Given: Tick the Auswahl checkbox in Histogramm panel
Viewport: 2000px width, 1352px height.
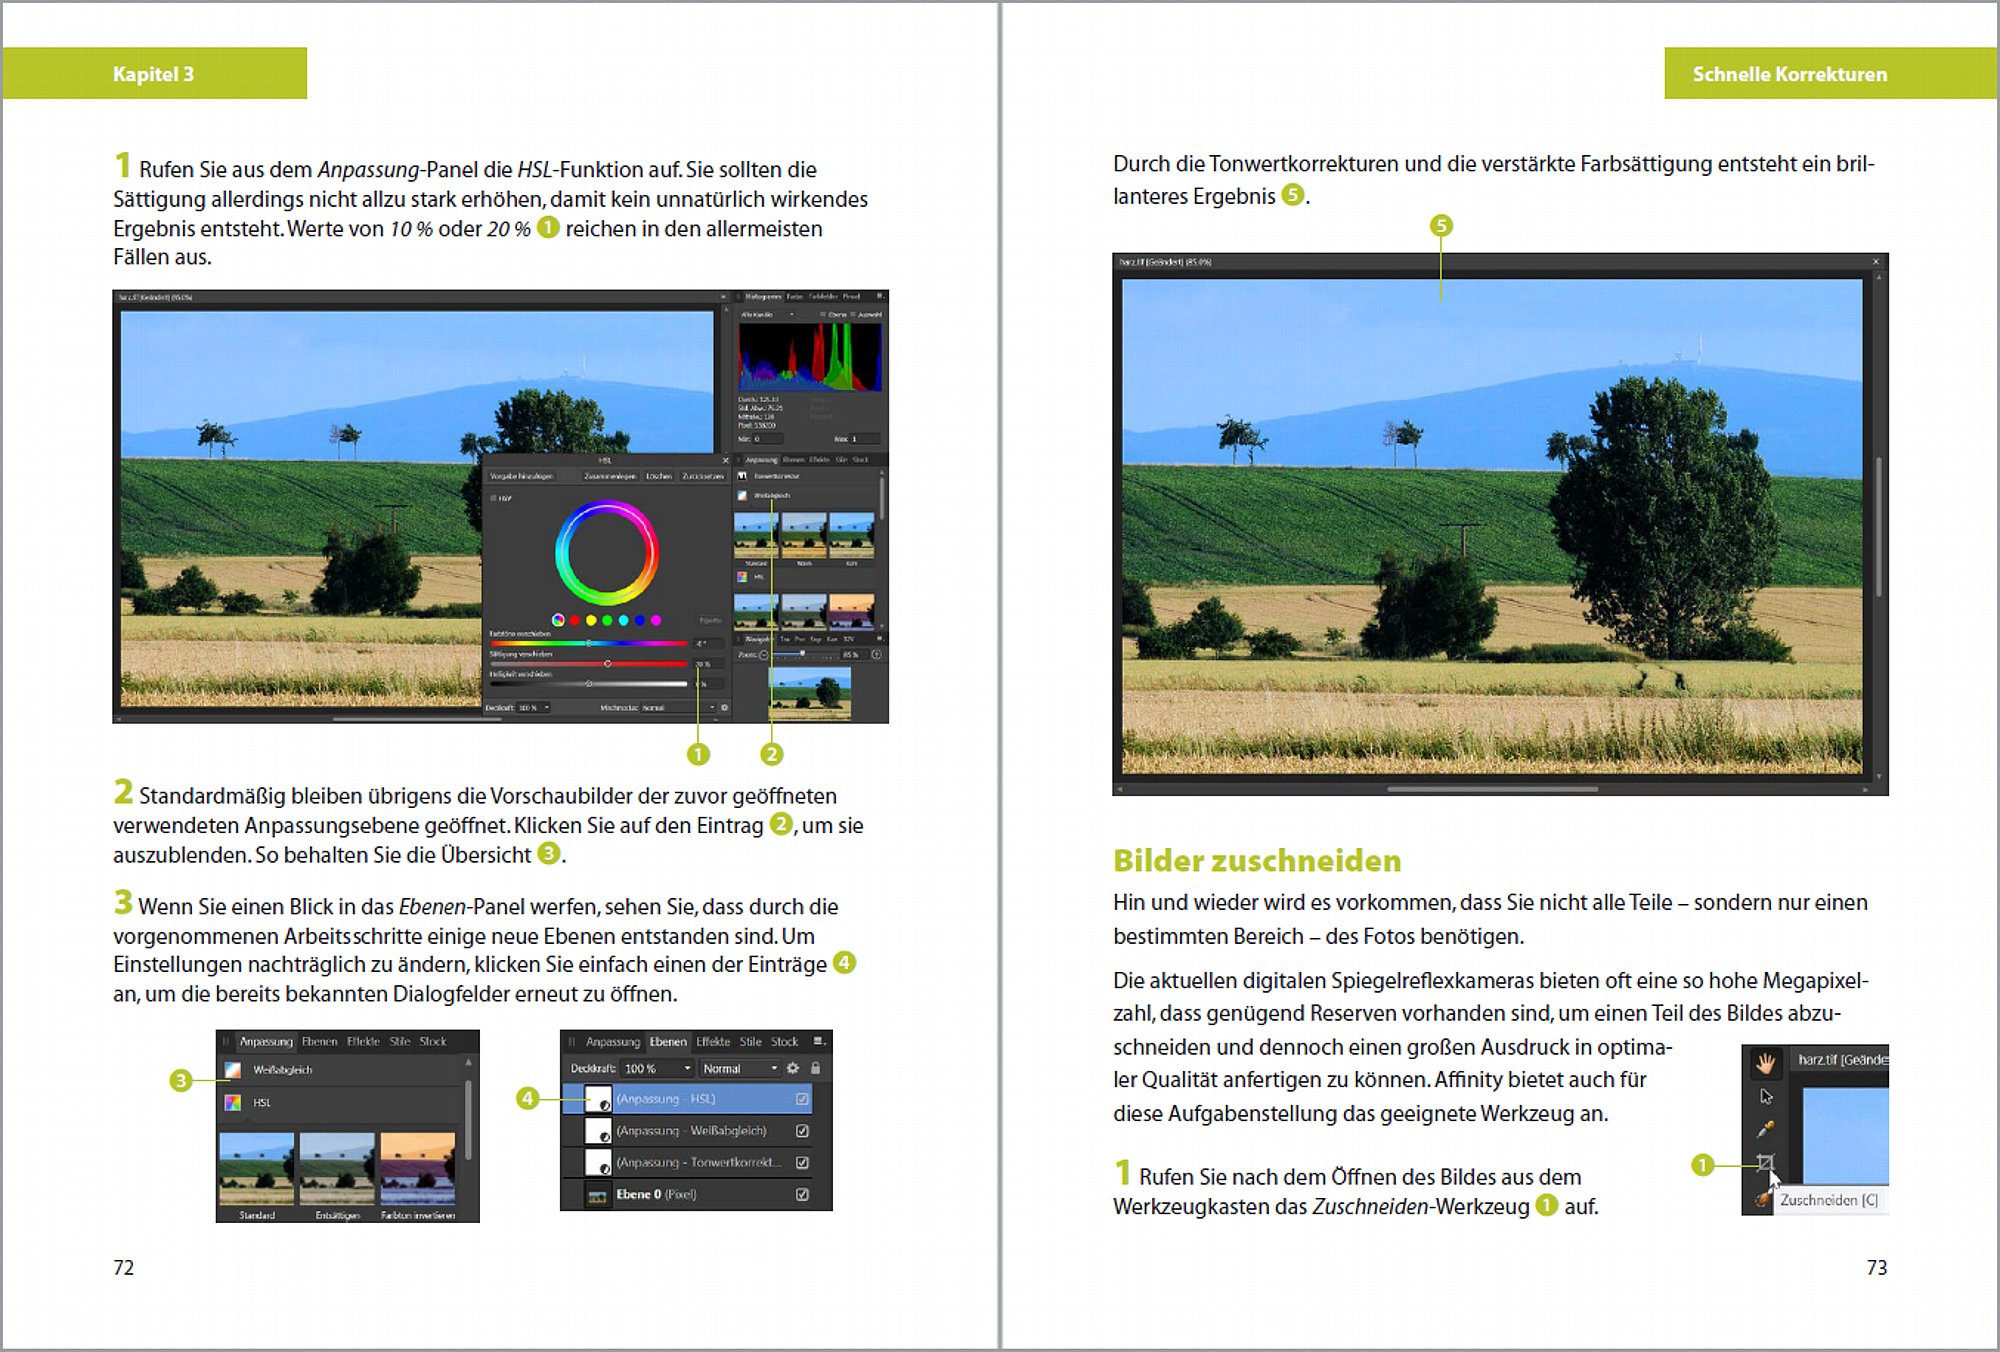Looking at the screenshot, I should (853, 314).
